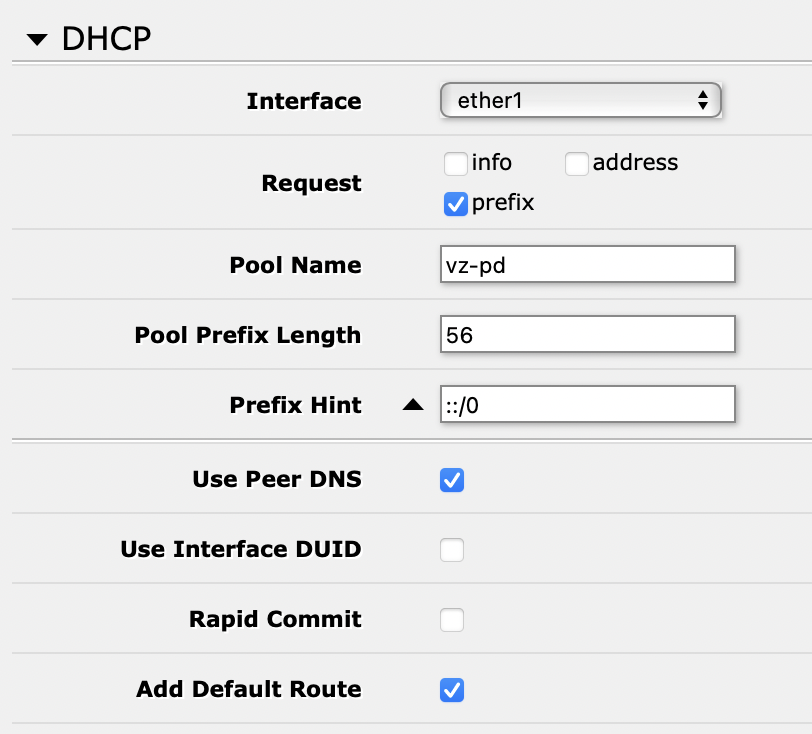Click the Prefix Hint text field showing ::/0
This screenshot has width=812, height=734.
[588, 404]
